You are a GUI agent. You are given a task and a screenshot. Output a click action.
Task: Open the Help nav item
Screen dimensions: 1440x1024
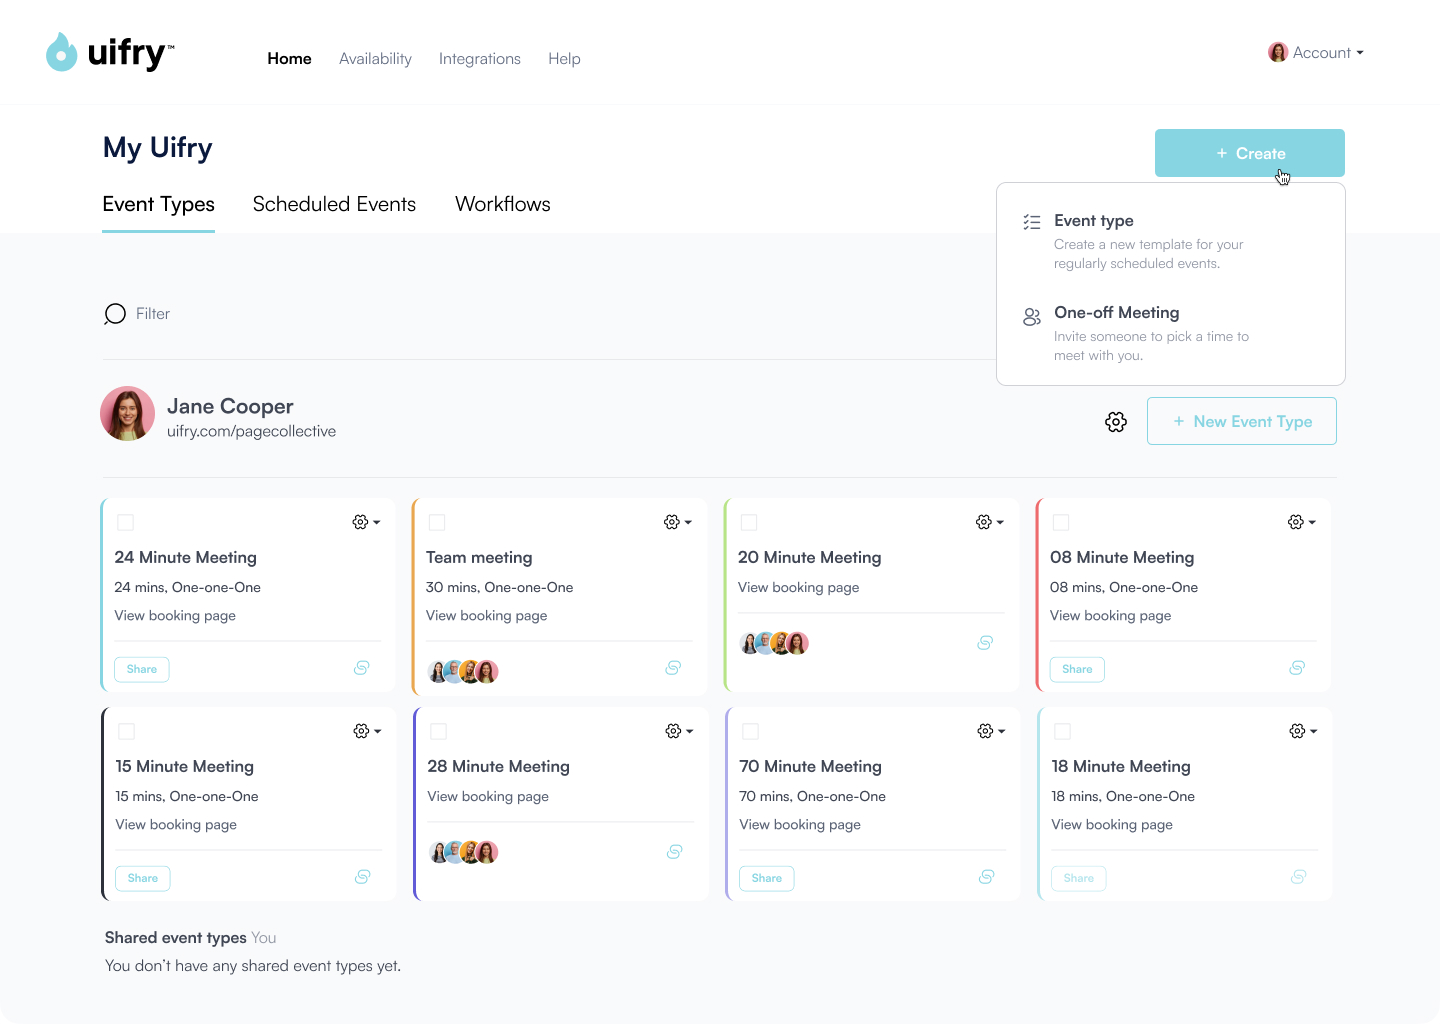[564, 59]
